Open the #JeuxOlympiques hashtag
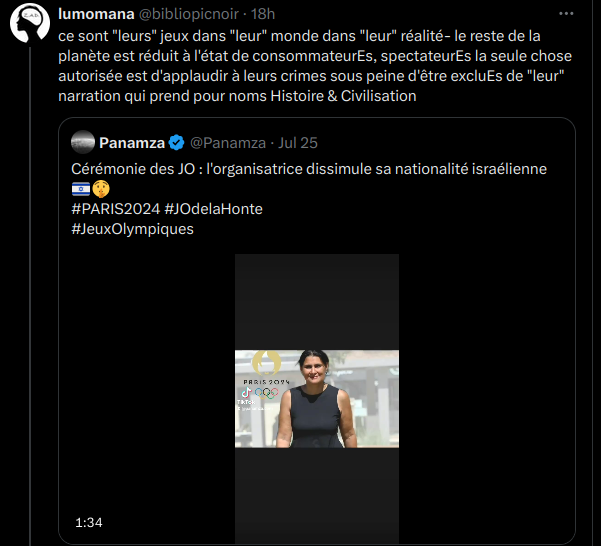Screen dimensions: 601x546 tap(133, 229)
